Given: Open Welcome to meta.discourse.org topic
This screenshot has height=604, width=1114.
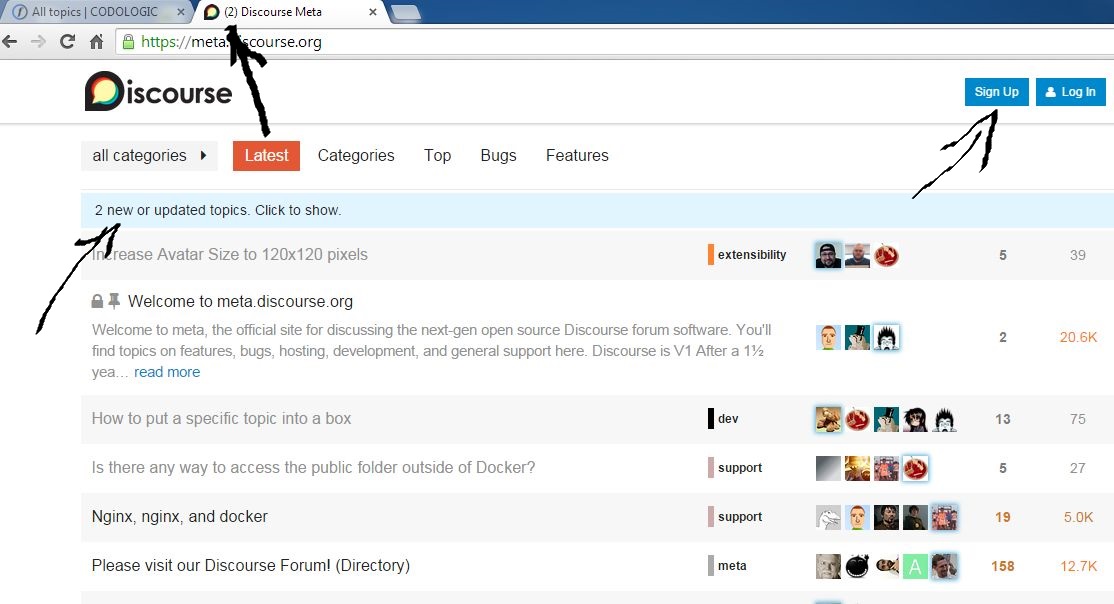Looking at the screenshot, I should [x=240, y=301].
